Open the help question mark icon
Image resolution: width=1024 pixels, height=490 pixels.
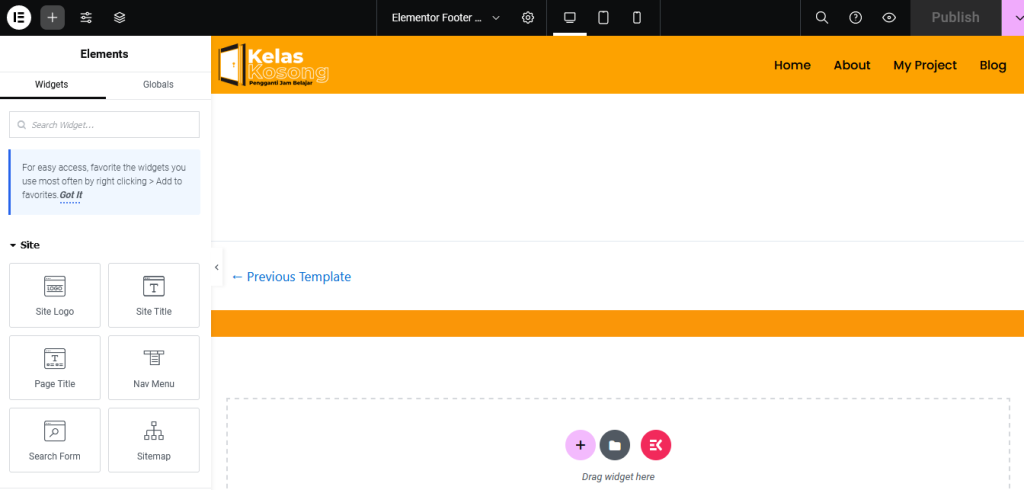pyautogui.click(x=855, y=18)
